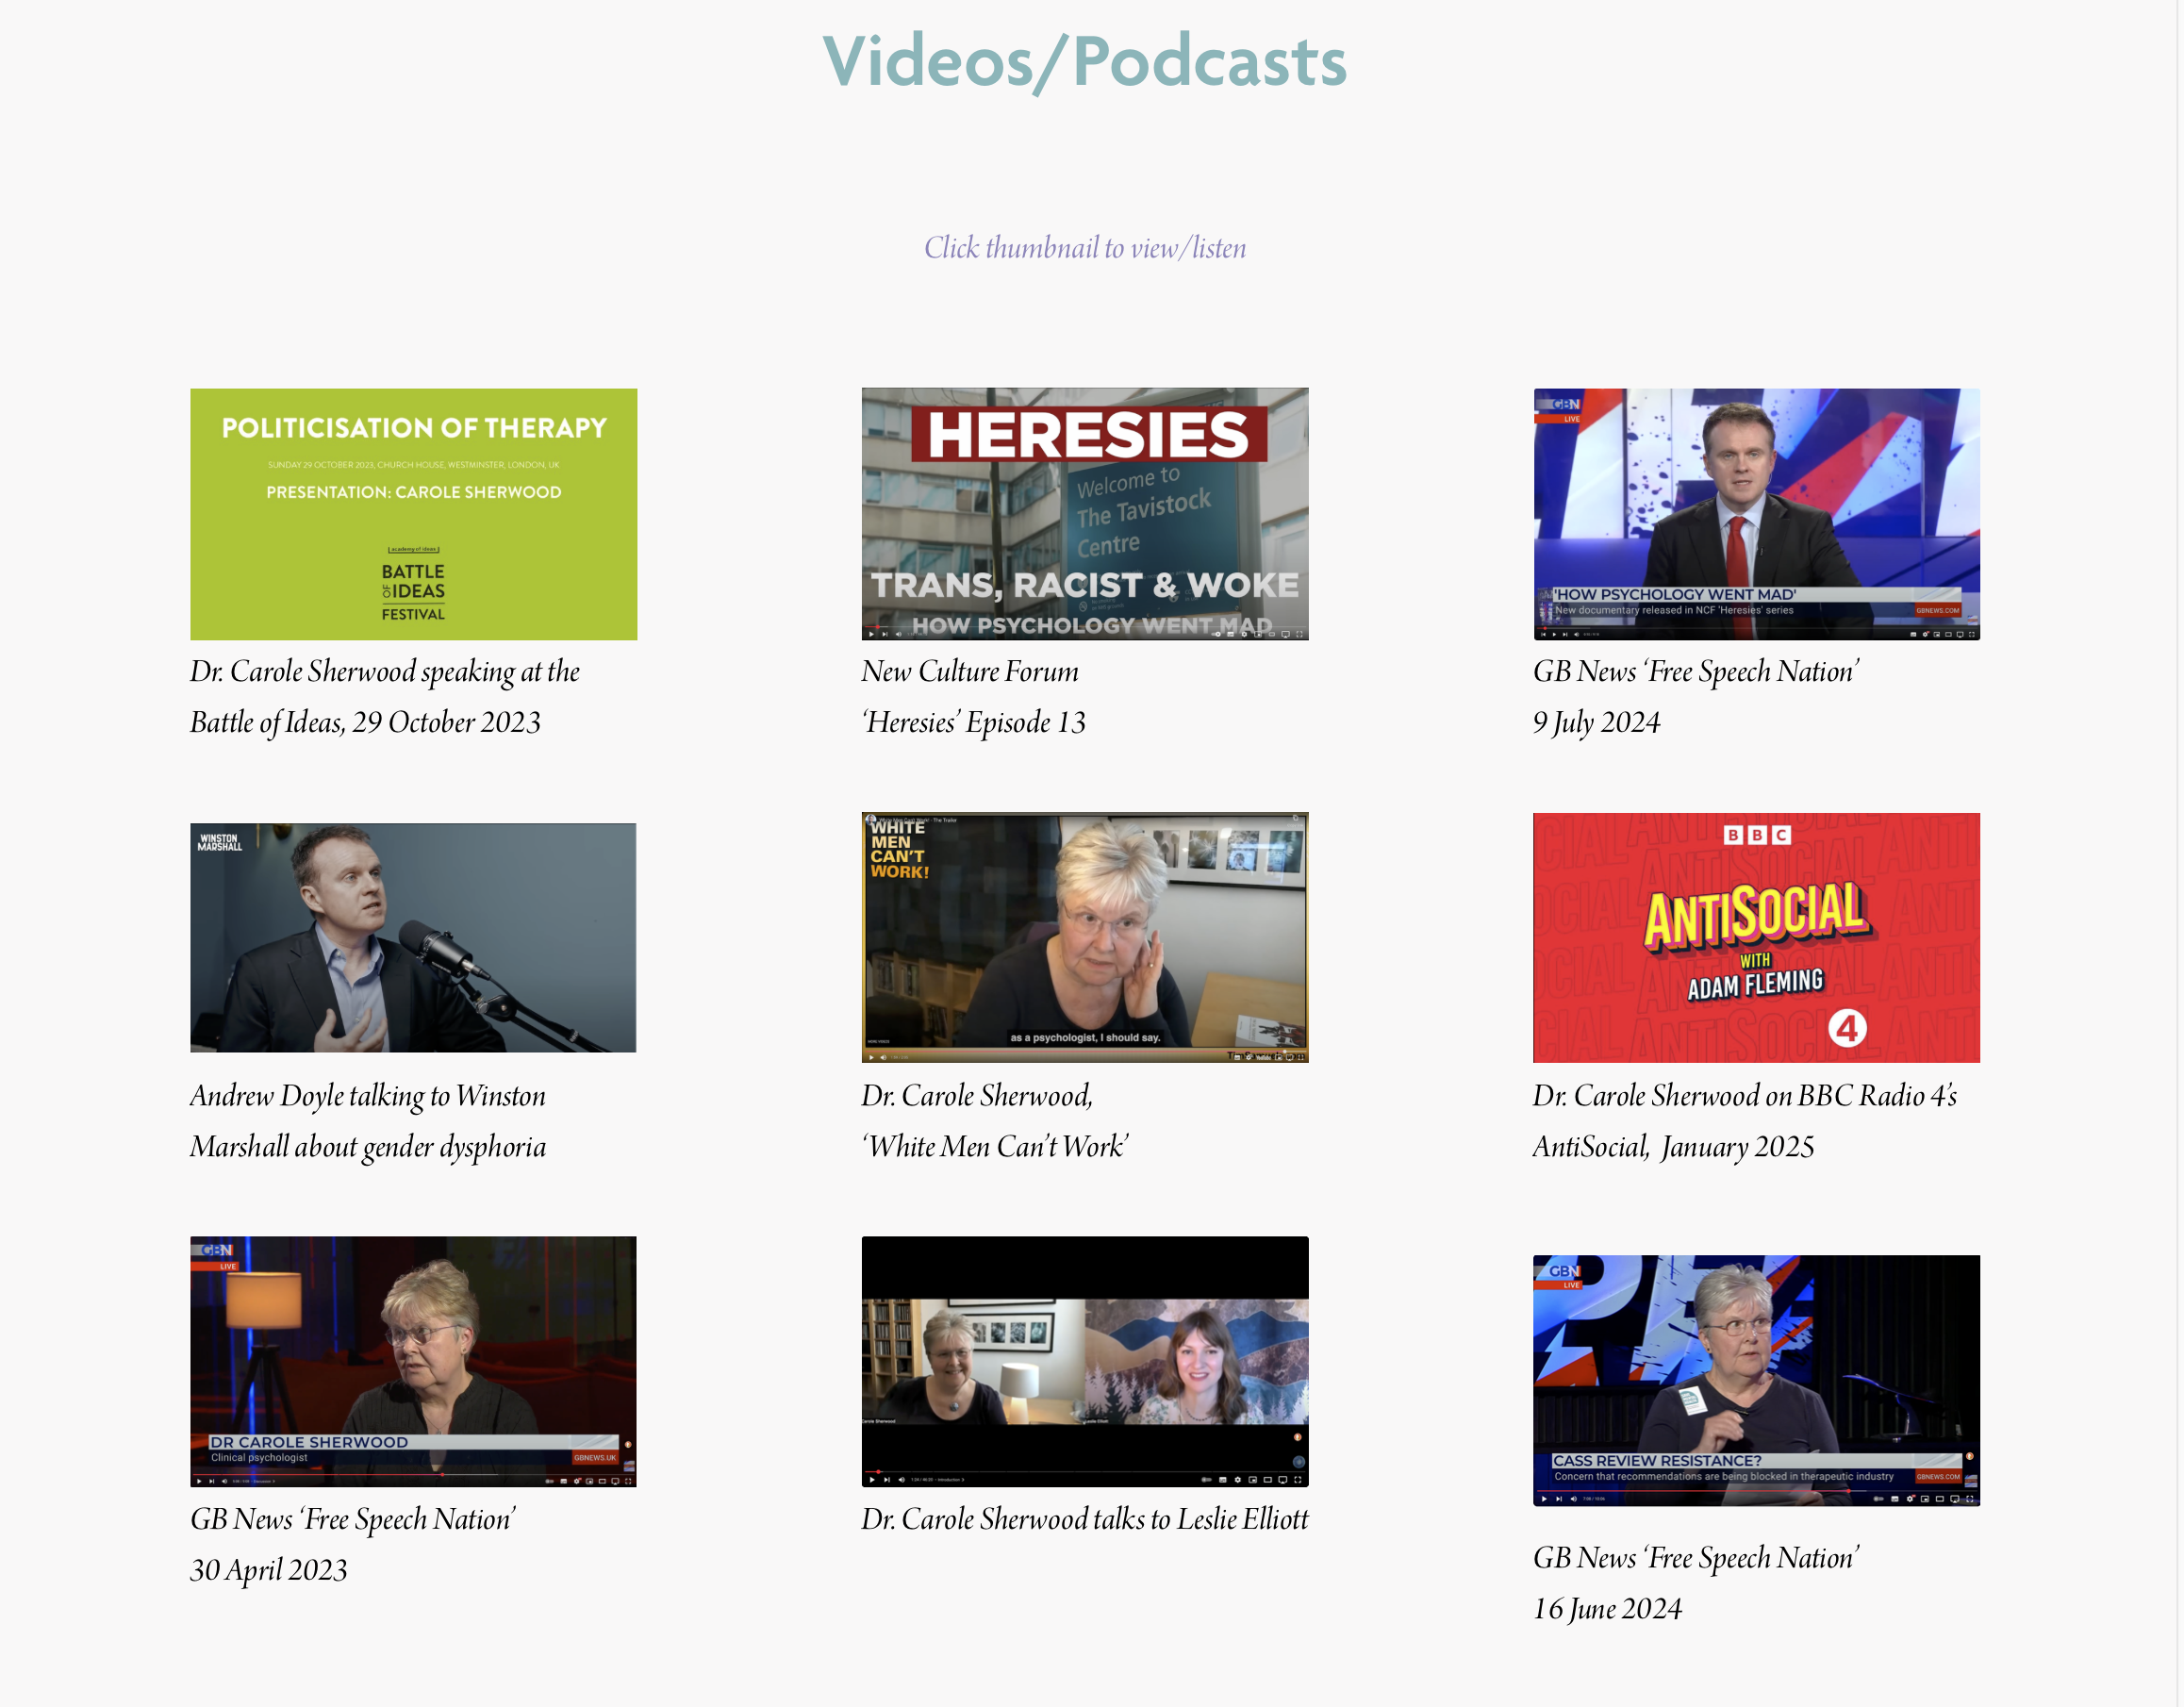Click the Free Speech Nation 30 April 2023 caption
Viewport: 2184px width, 1707px height.
[x=352, y=1544]
